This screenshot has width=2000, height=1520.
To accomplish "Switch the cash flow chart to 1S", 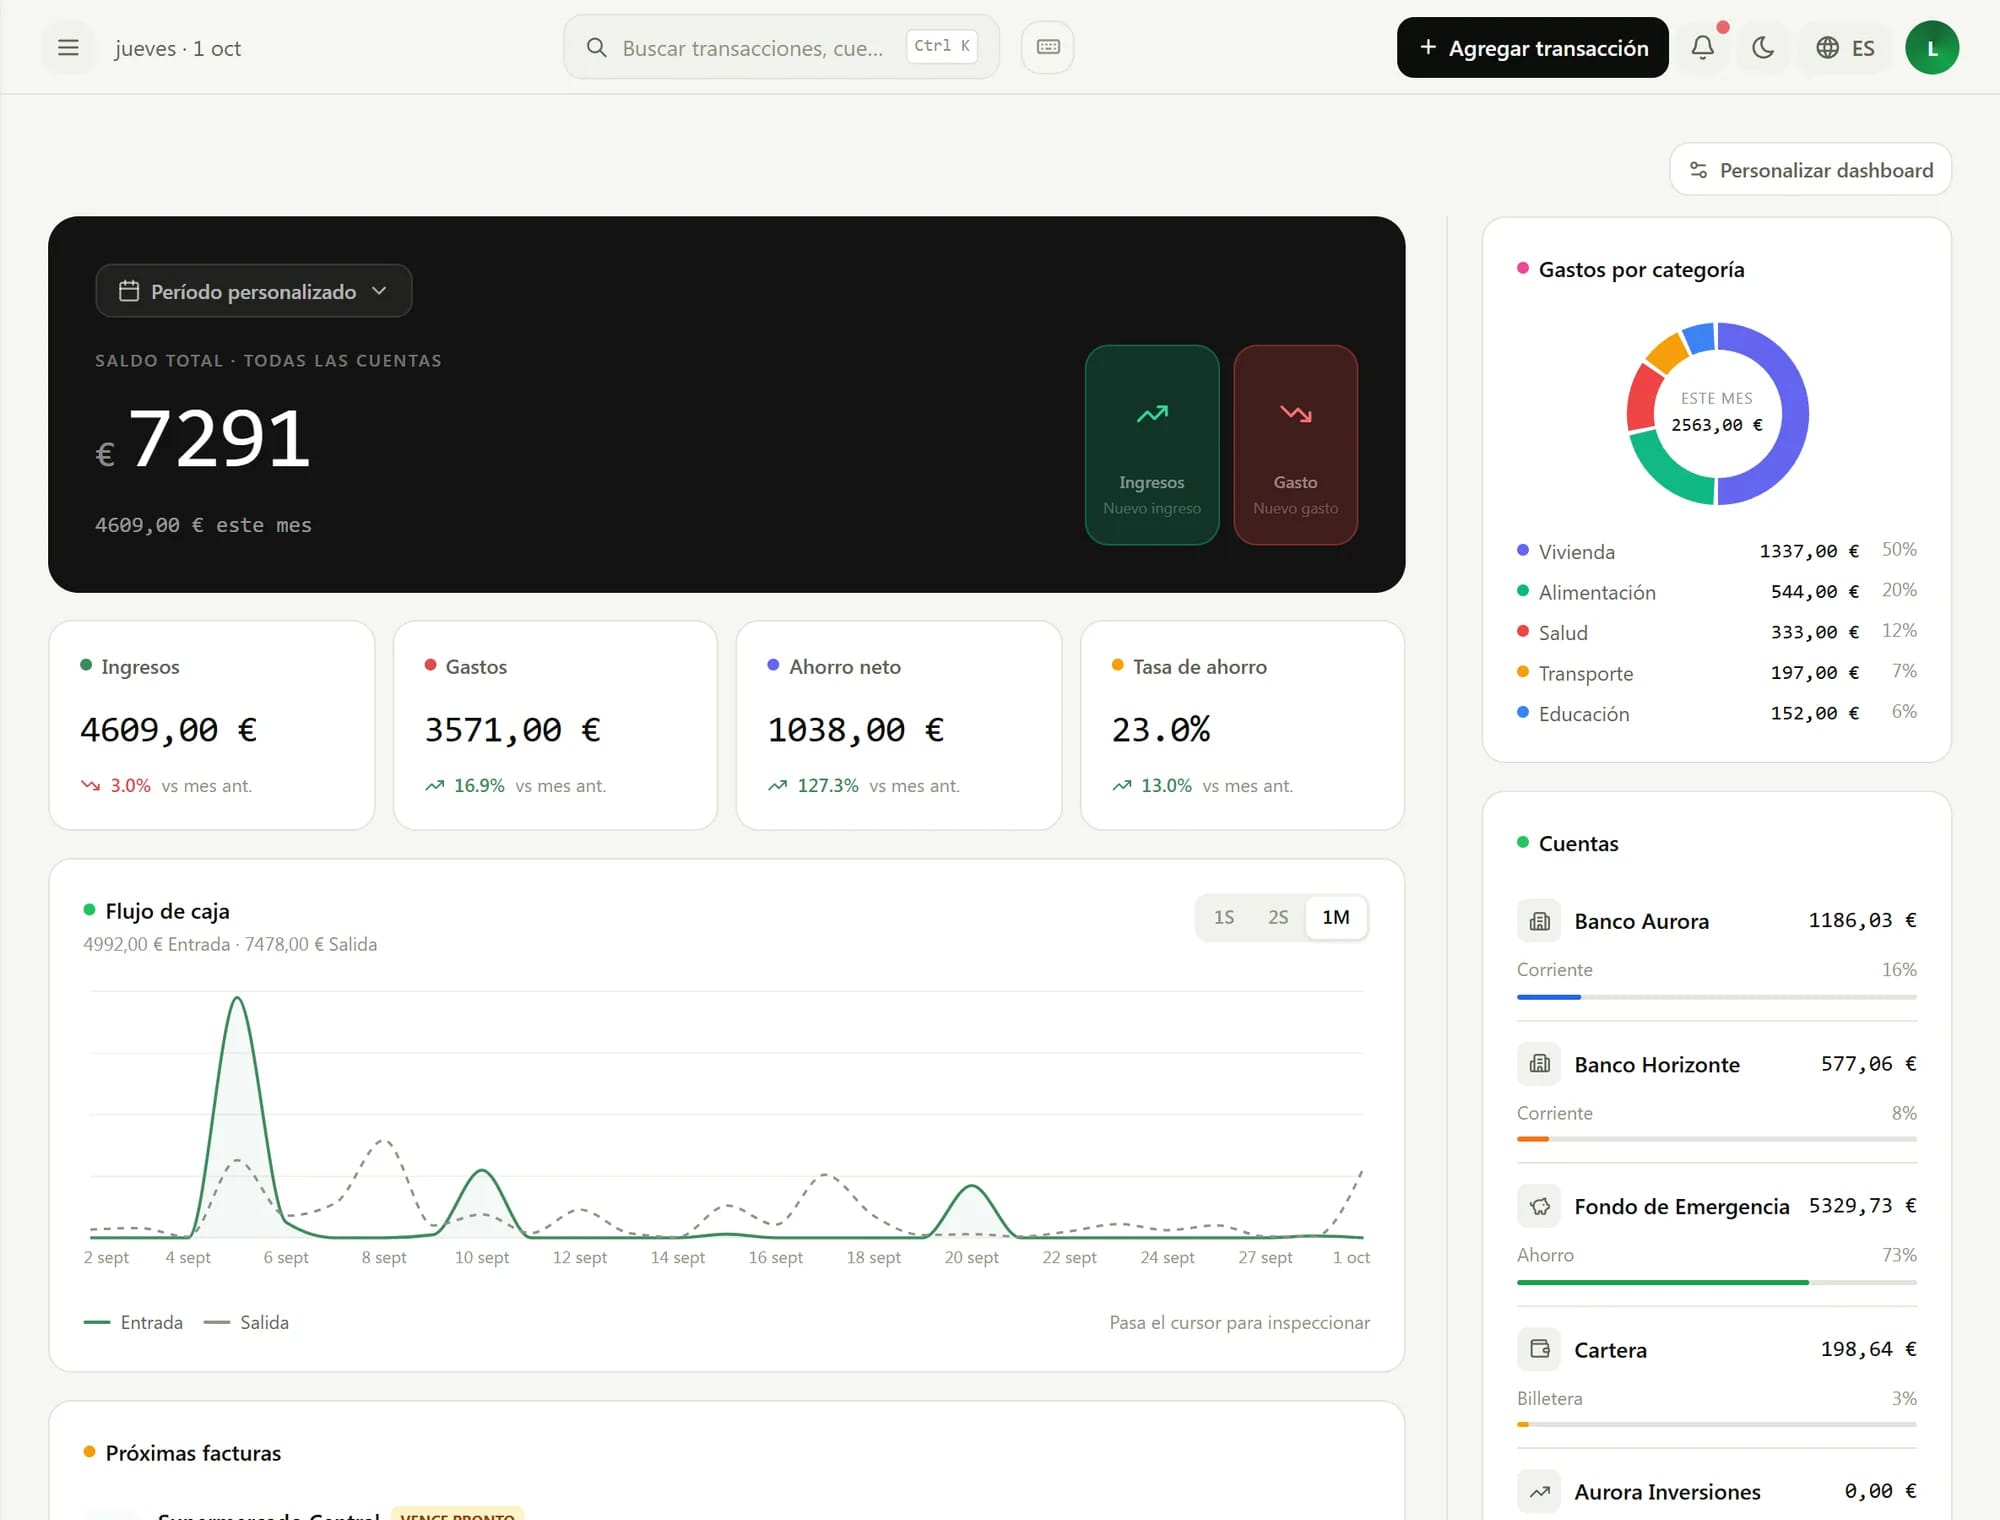I will tap(1224, 917).
